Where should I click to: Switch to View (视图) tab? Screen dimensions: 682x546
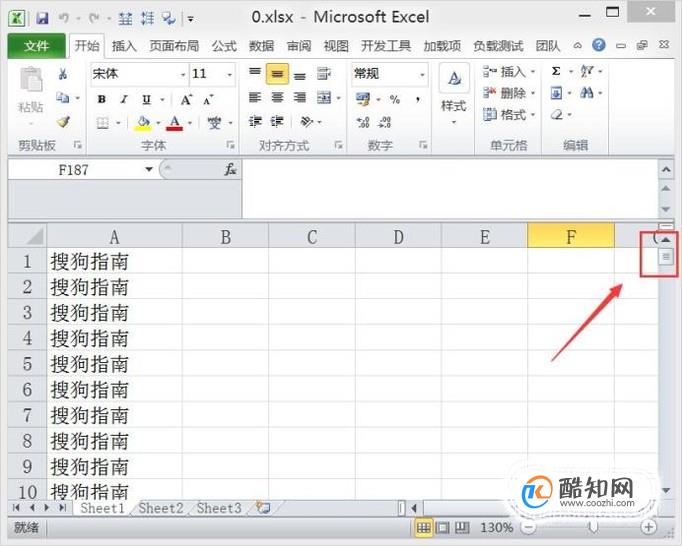[336, 46]
